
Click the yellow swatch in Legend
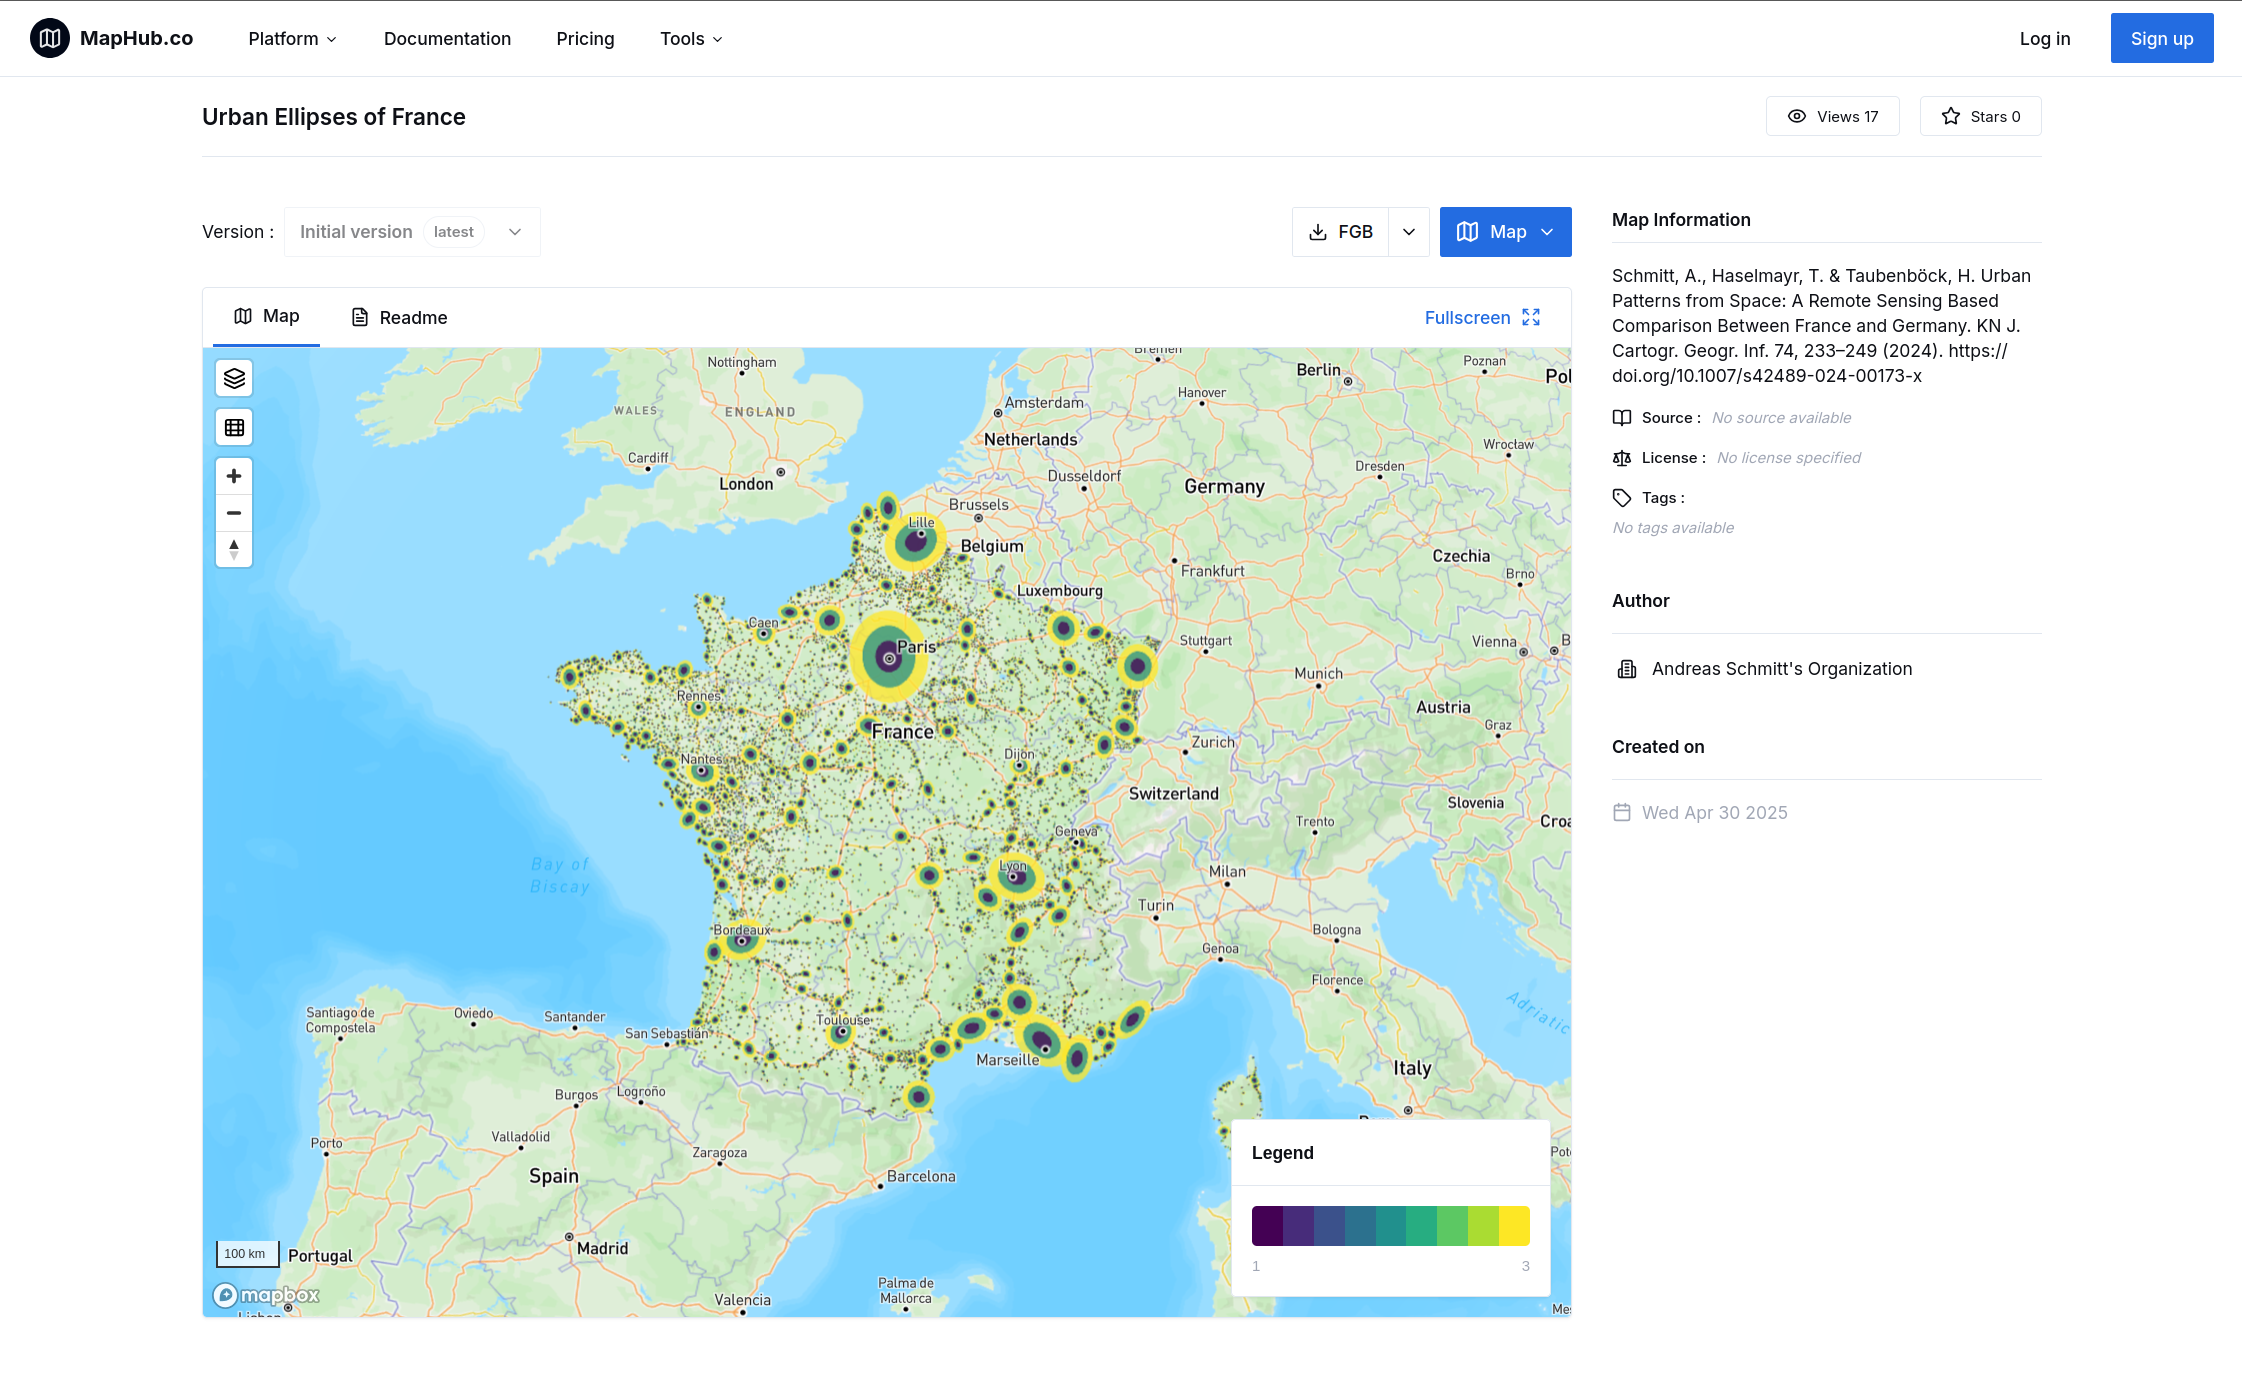click(1514, 1226)
